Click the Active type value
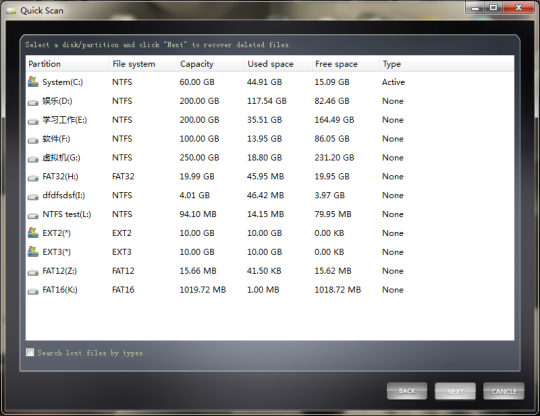The width and height of the screenshot is (540, 416). (393, 82)
